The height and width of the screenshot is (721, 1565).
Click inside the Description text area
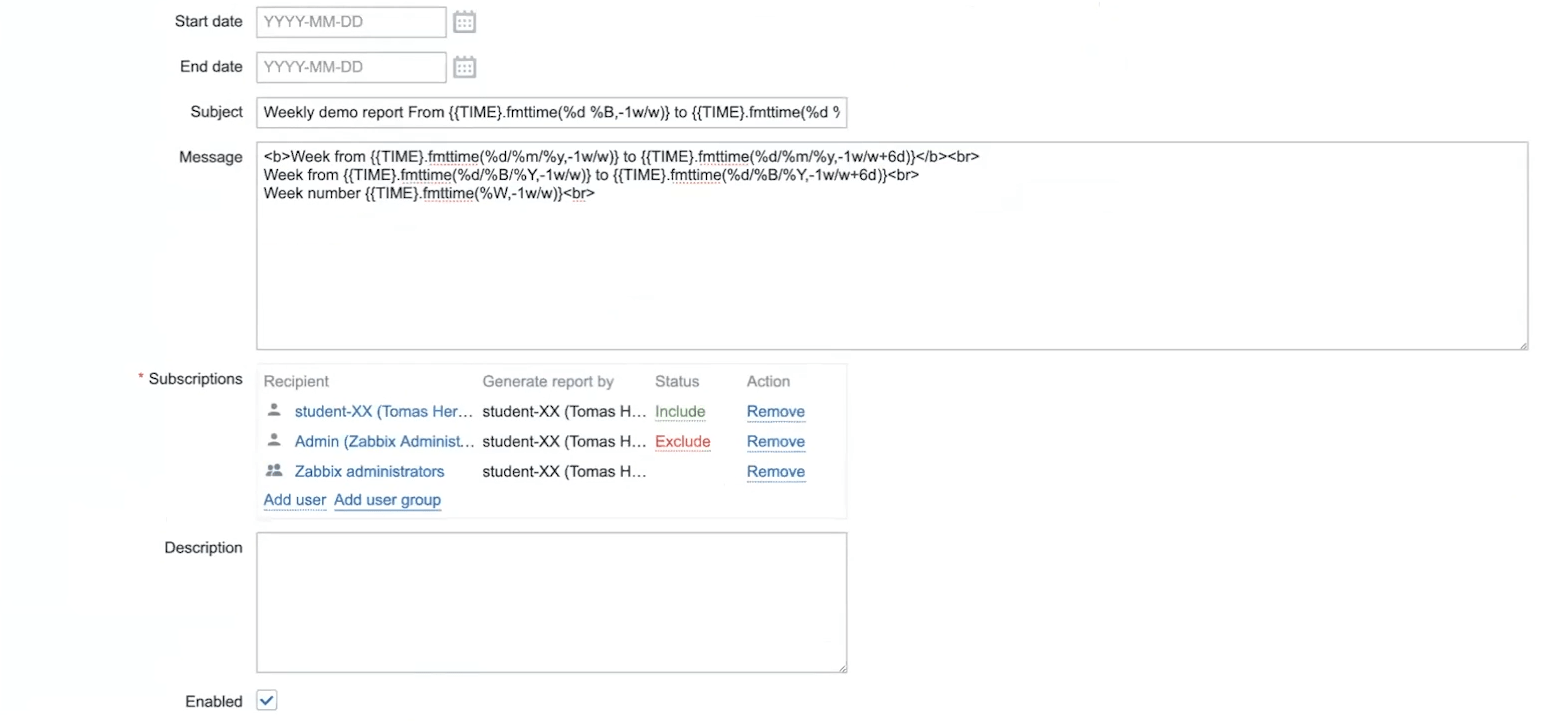pyautogui.click(x=551, y=600)
